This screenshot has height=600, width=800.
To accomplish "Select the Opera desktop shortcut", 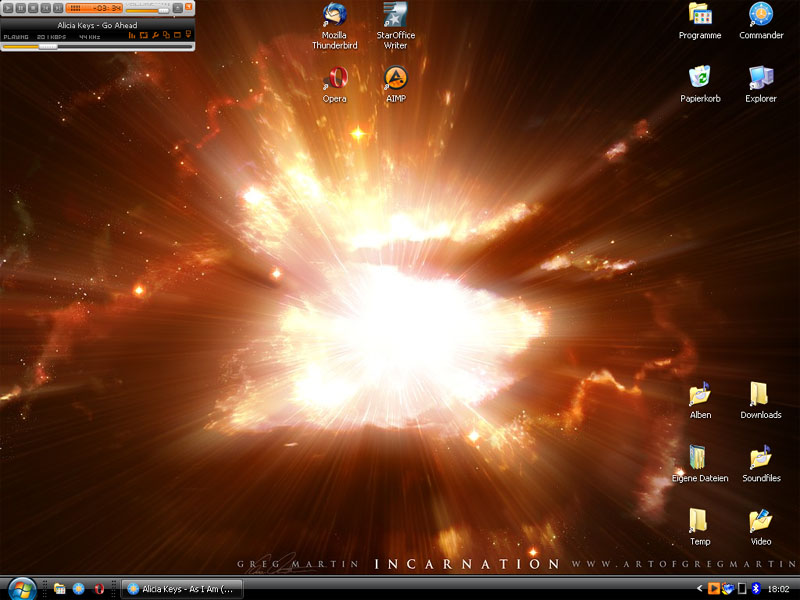I will [x=335, y=85].
